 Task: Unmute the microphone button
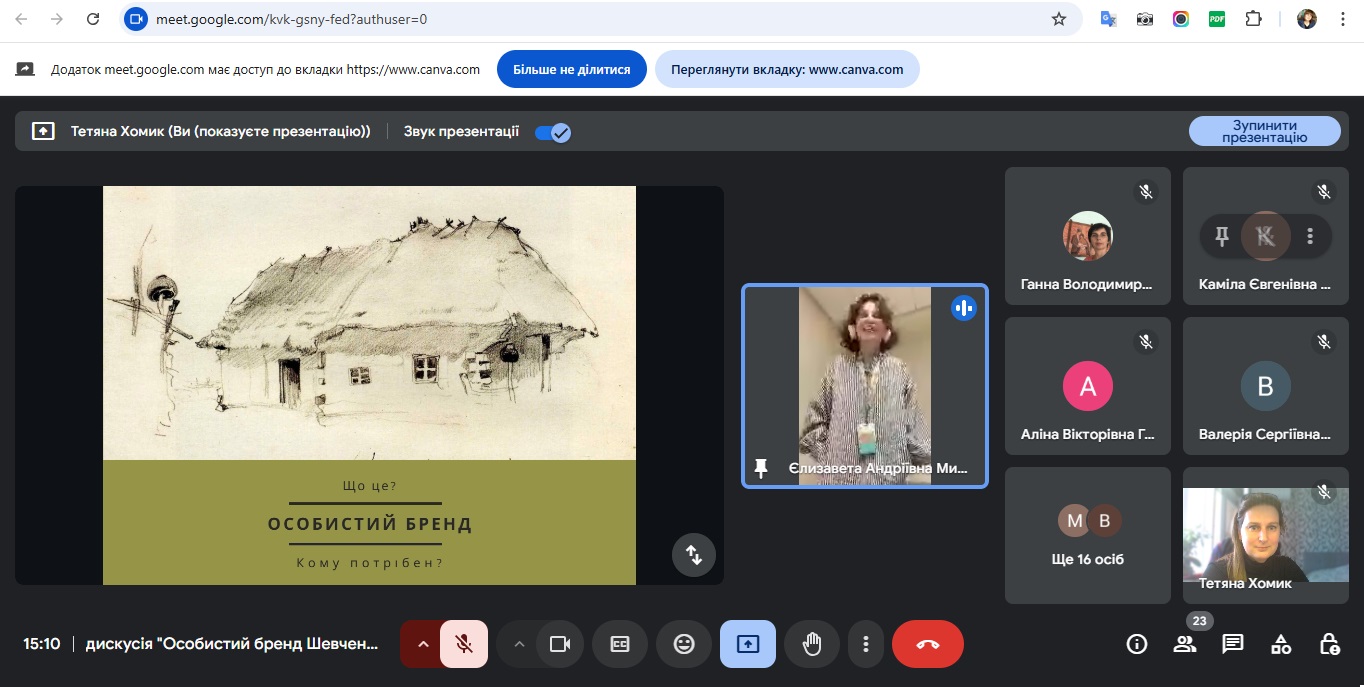[x=464, y=644]
